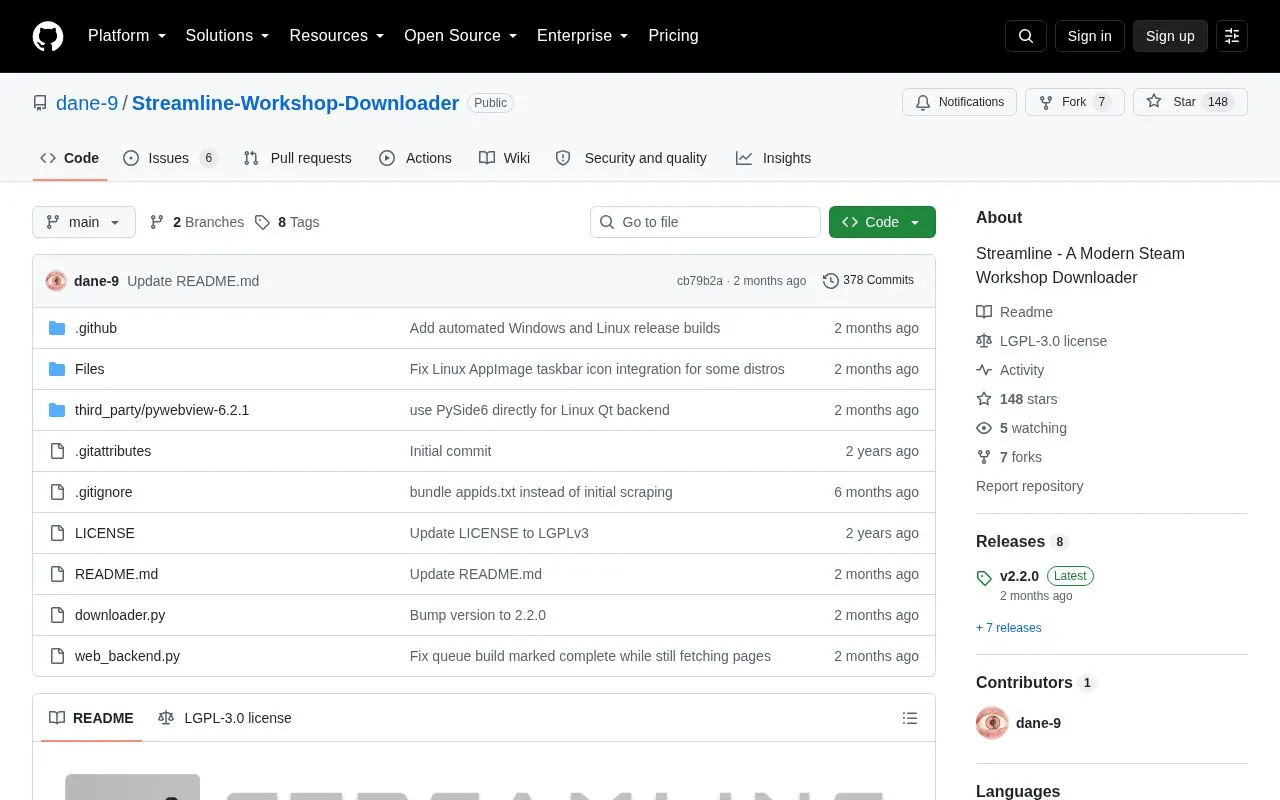Open the web_backend.py file
This screenshot has width=1280, height=800.
[x=127, y=656]
